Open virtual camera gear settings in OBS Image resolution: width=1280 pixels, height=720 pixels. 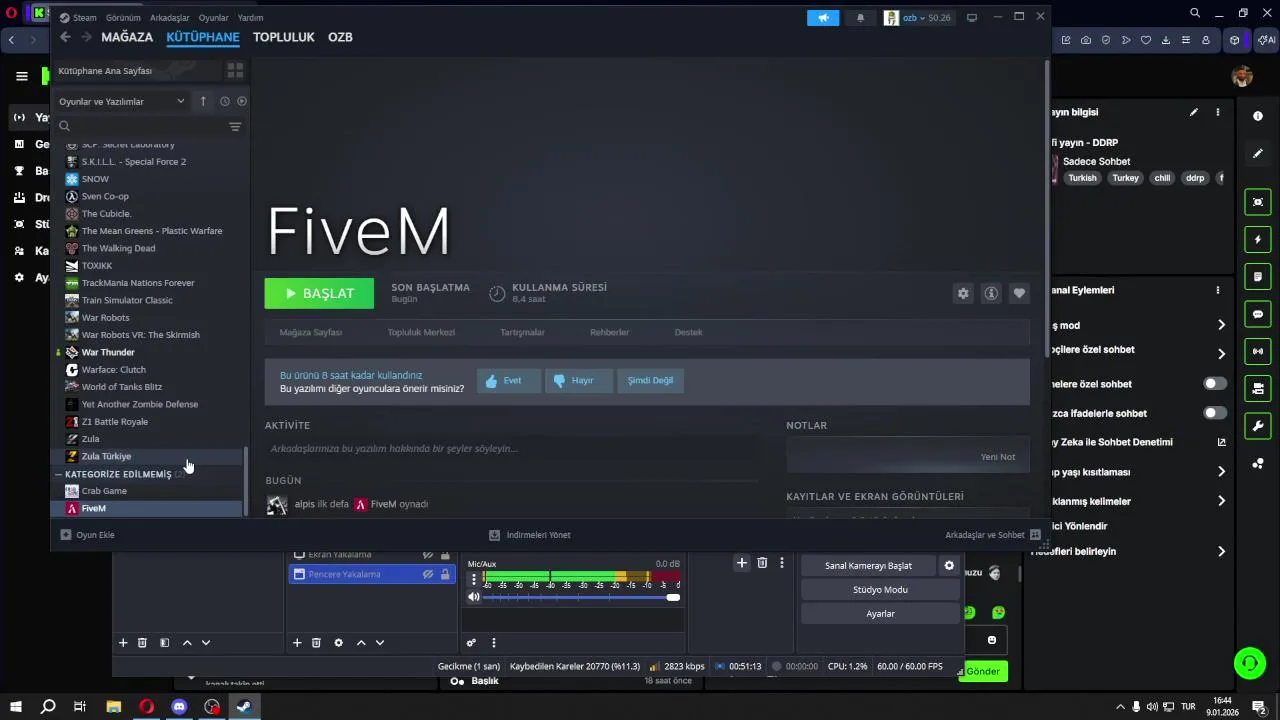949,566
